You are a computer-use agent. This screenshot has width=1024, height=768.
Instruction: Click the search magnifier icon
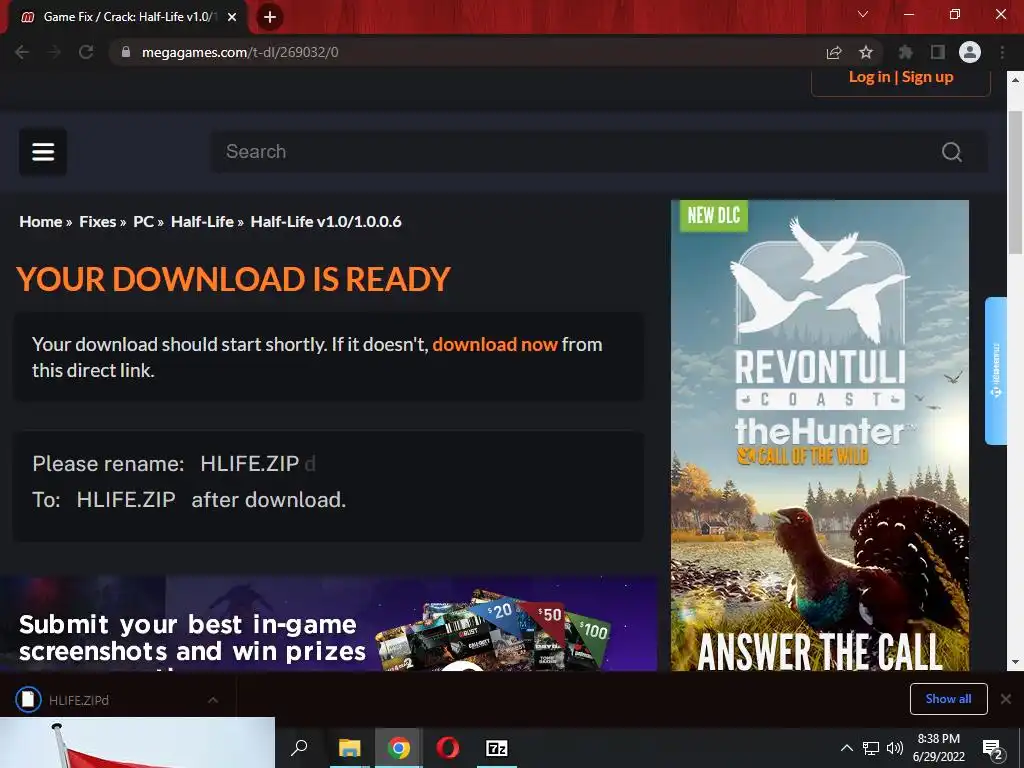(952, 152)
